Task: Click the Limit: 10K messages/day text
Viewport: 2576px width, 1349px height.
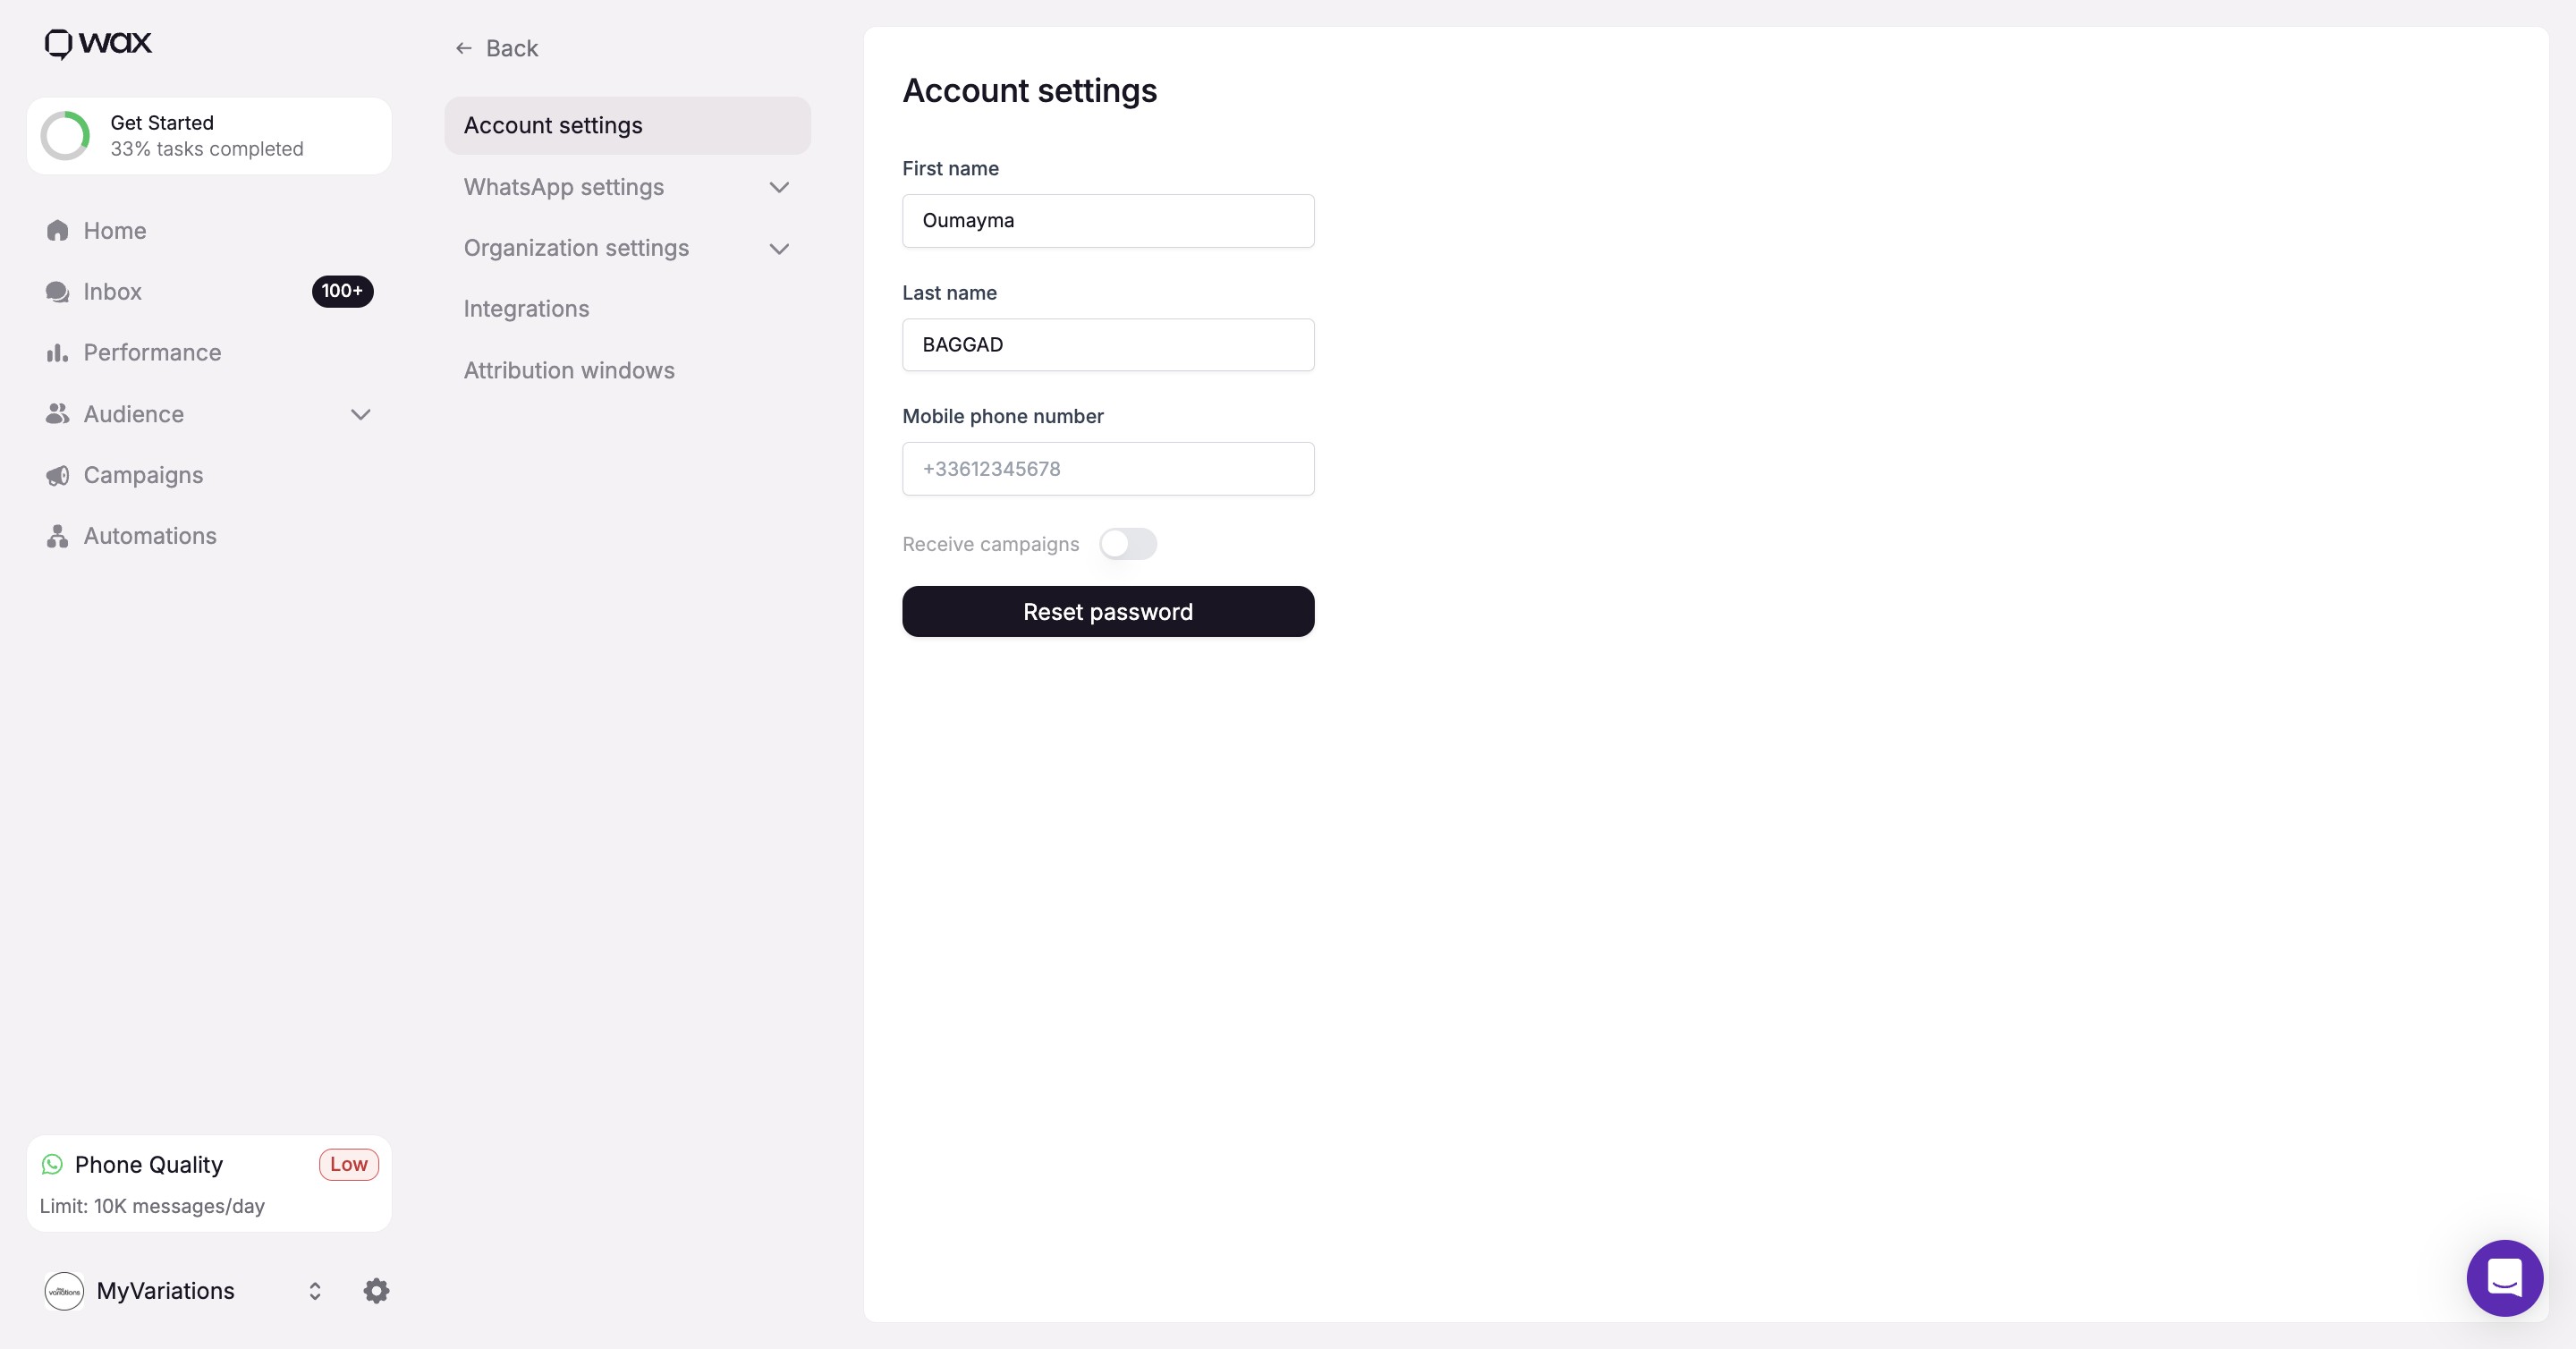Action: [x=152, y=1206]
